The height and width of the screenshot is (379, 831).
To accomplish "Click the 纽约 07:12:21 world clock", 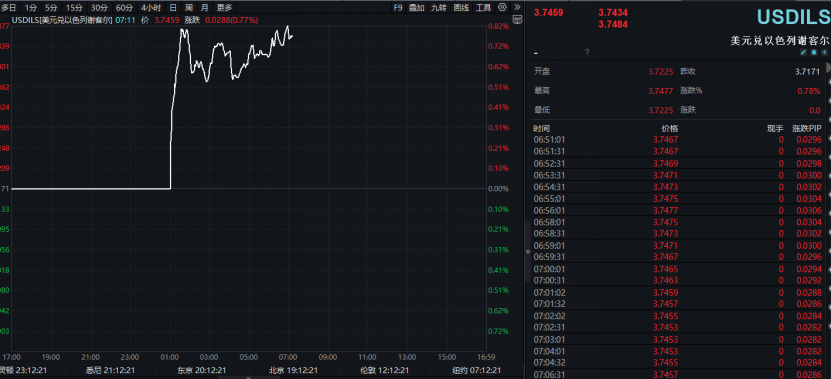I will 476,371.
